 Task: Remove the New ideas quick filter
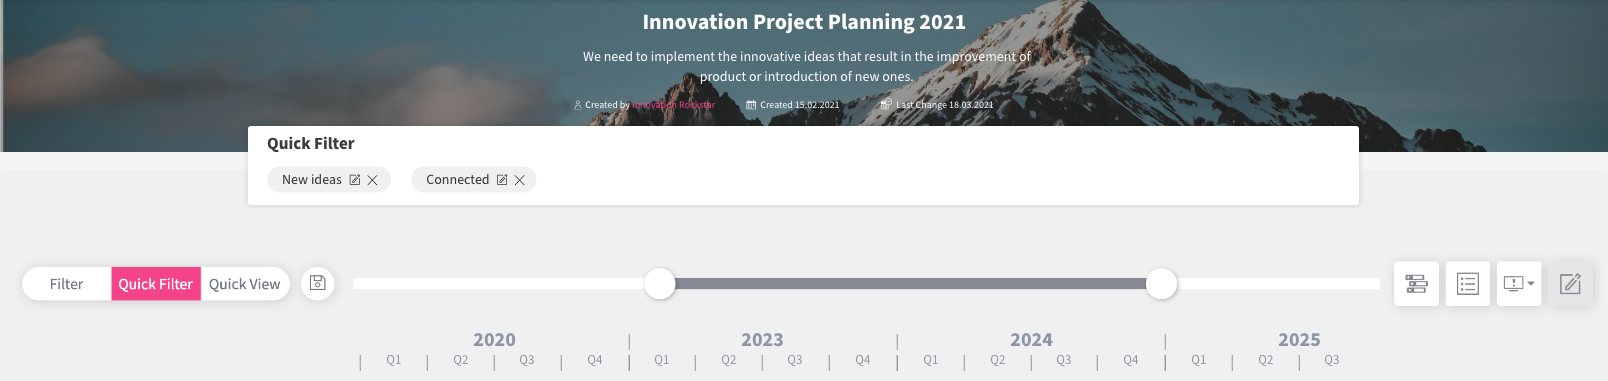coord(372,180)
